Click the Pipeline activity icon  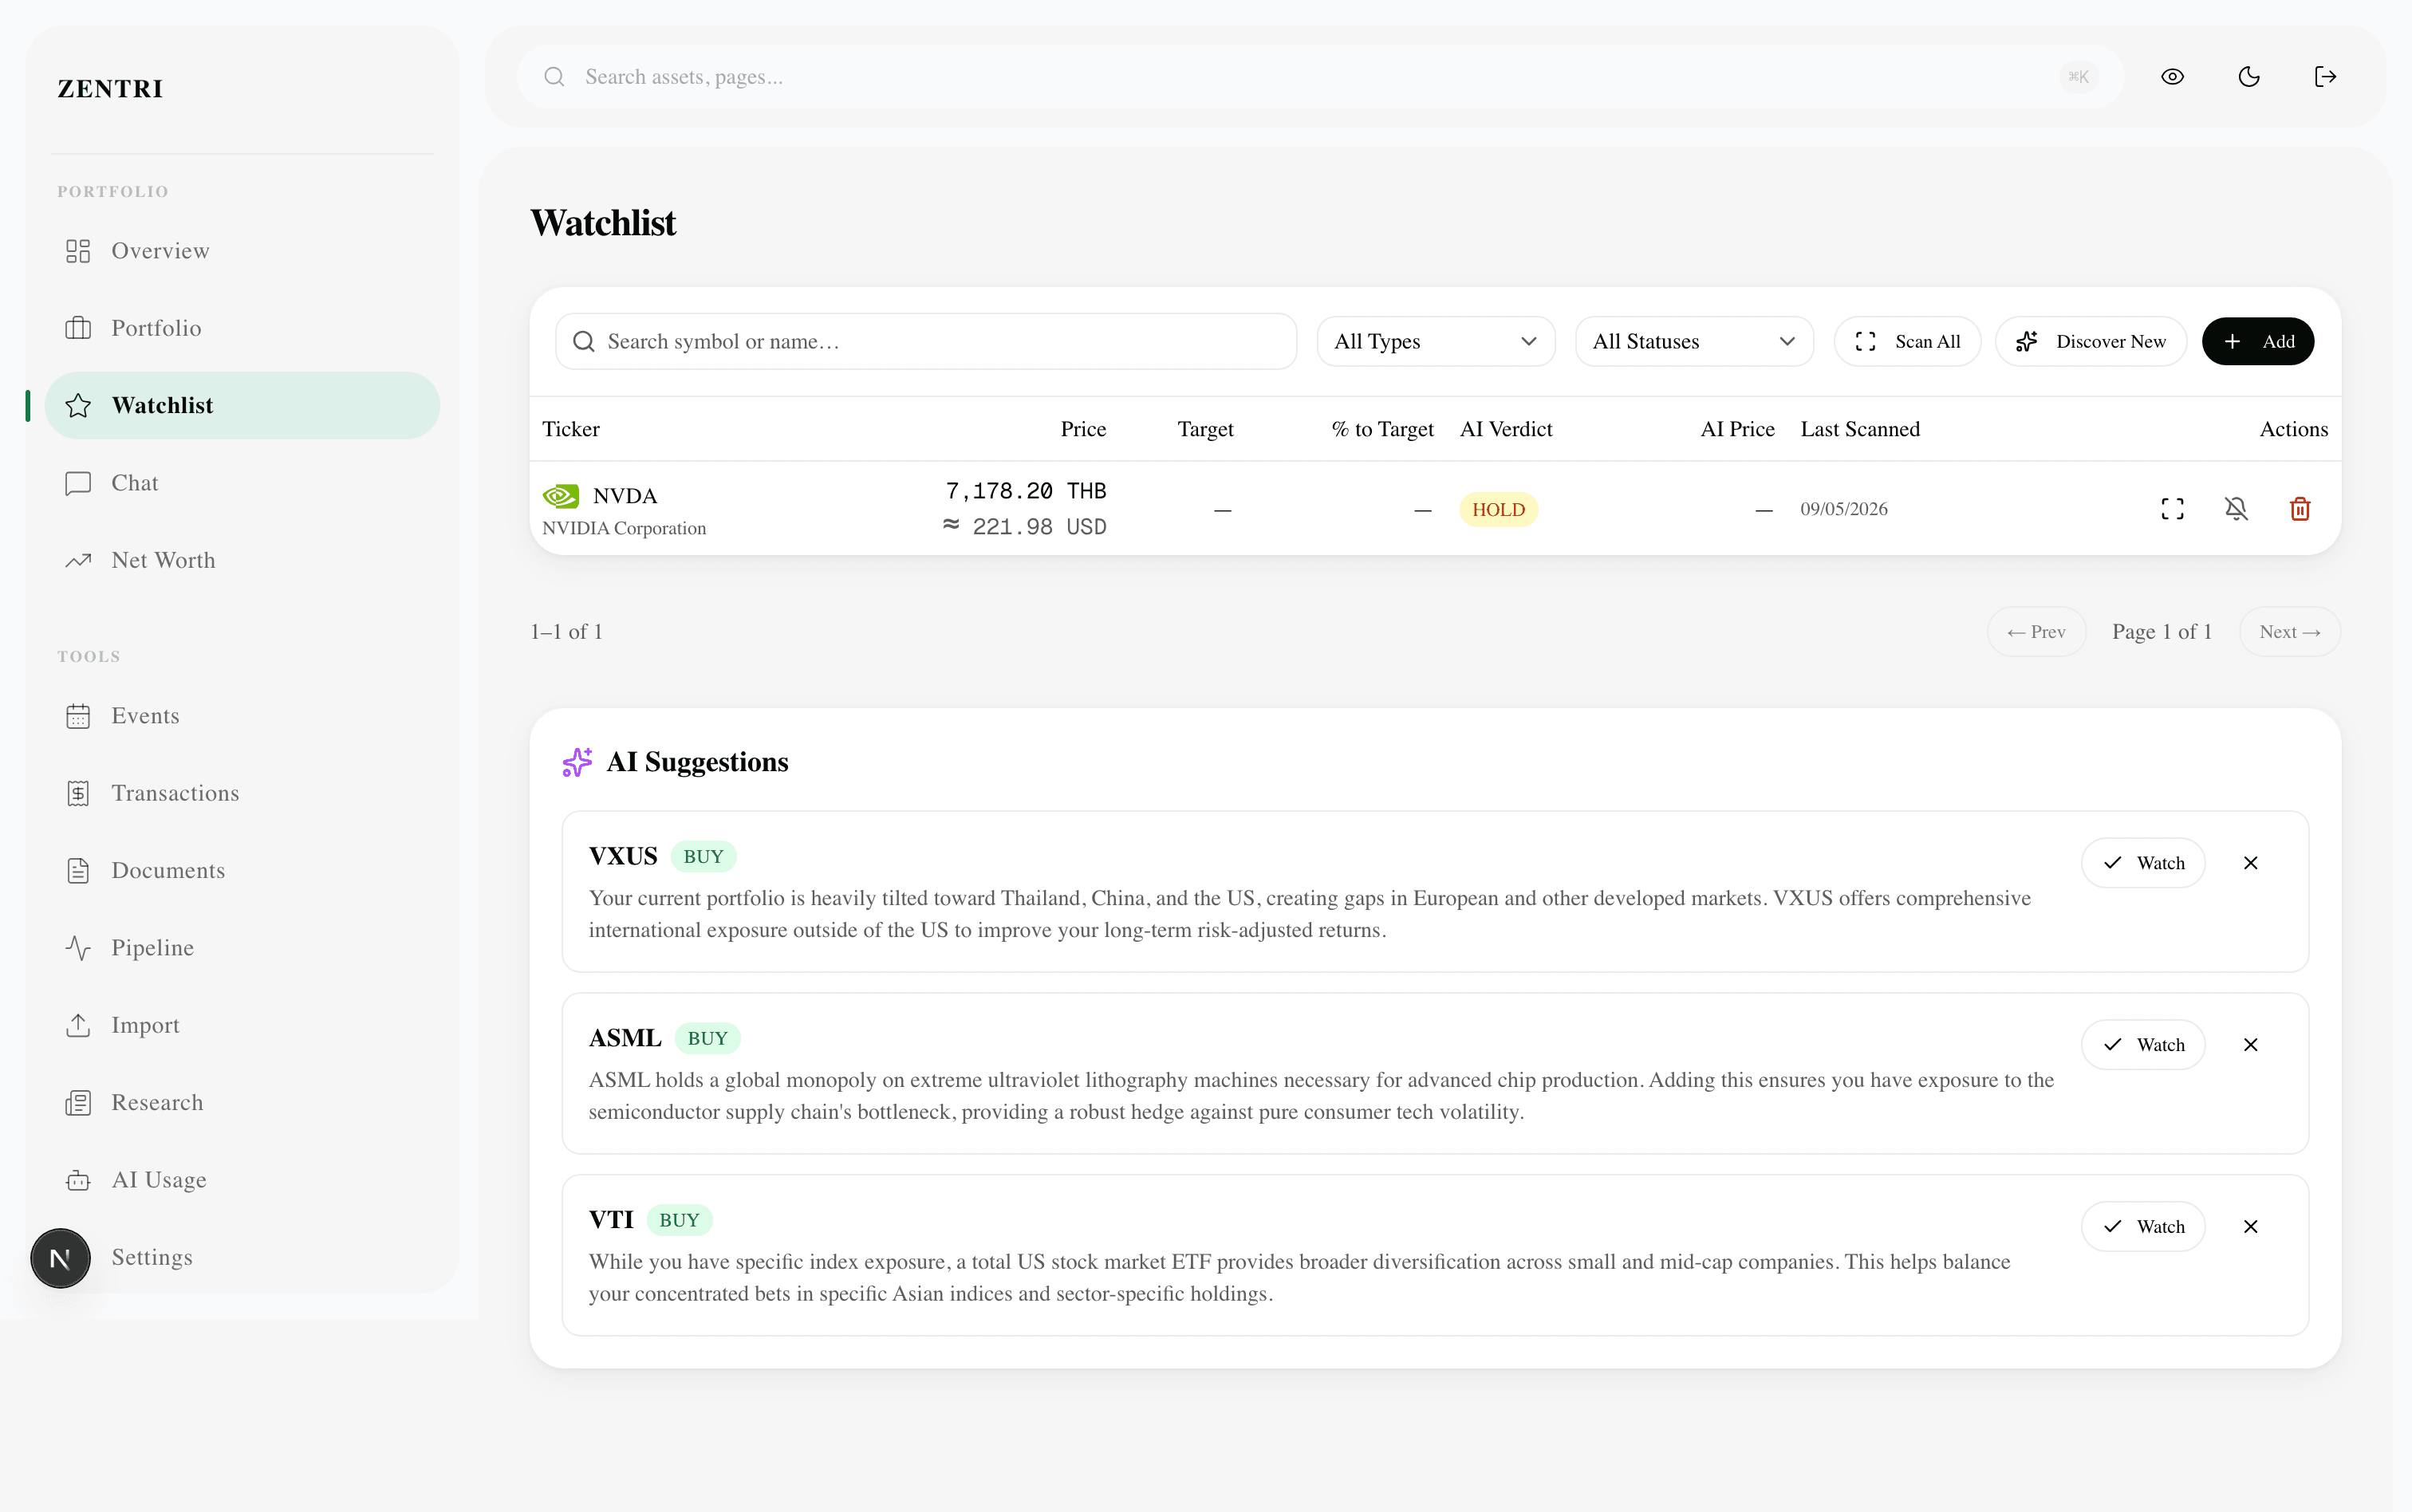(x=78, y=948)
